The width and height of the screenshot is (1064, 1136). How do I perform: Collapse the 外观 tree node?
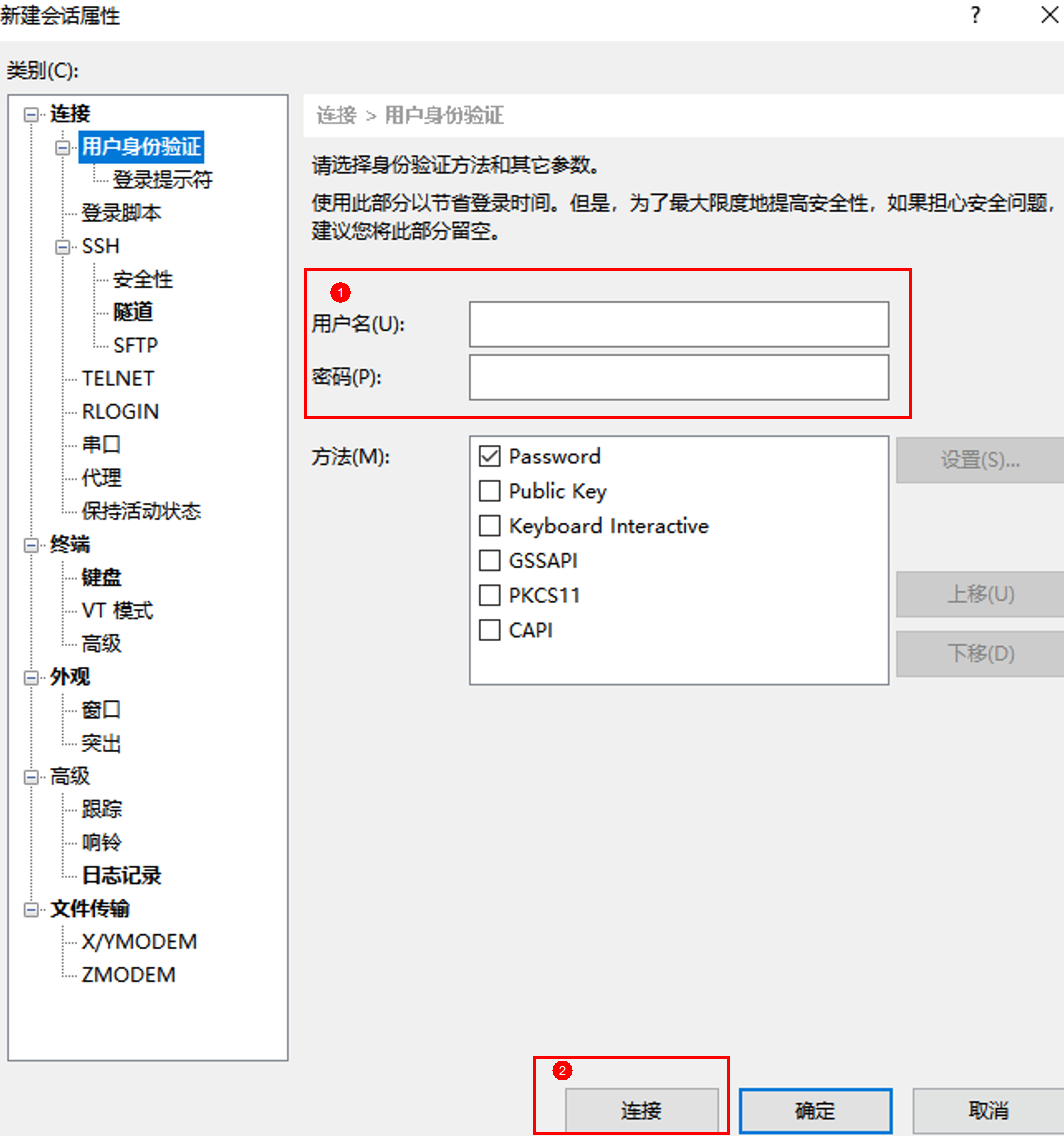31,678
